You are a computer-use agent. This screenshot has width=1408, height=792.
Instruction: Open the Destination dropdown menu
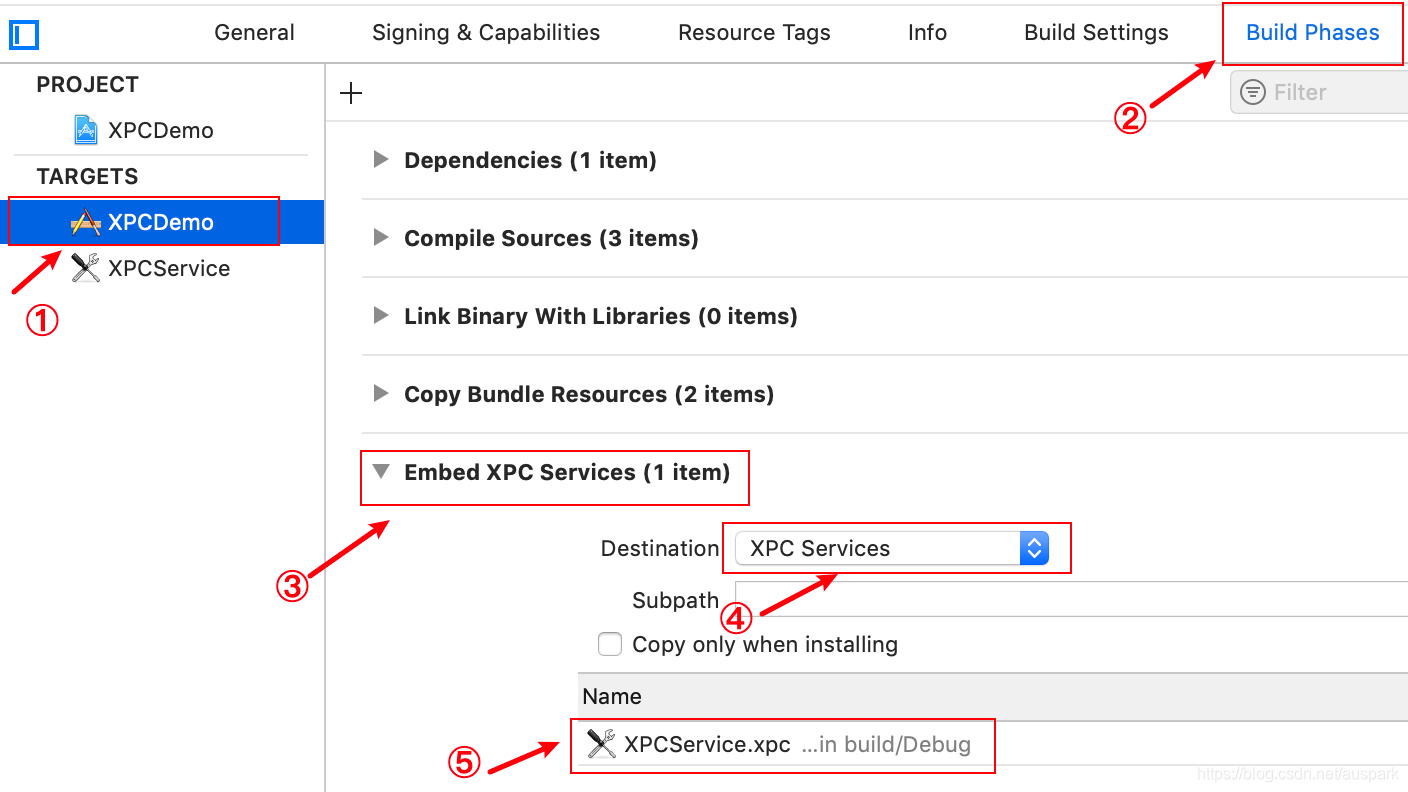pos(892,548)
